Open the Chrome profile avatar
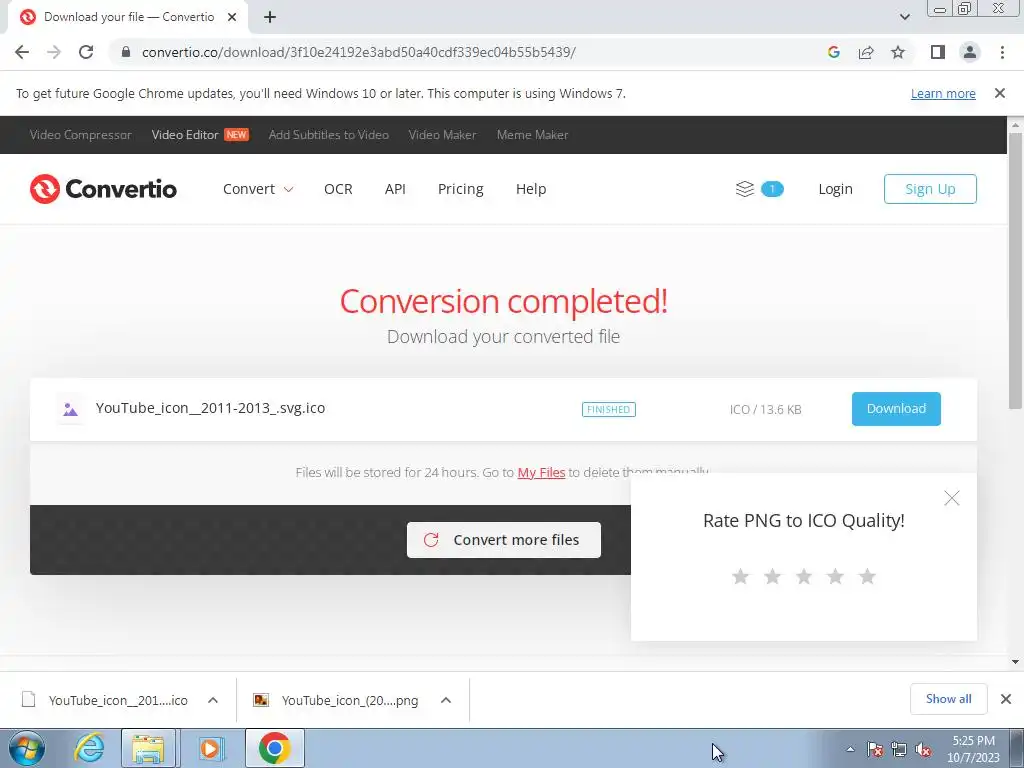 pyautogui.click(x=970, y=52)
